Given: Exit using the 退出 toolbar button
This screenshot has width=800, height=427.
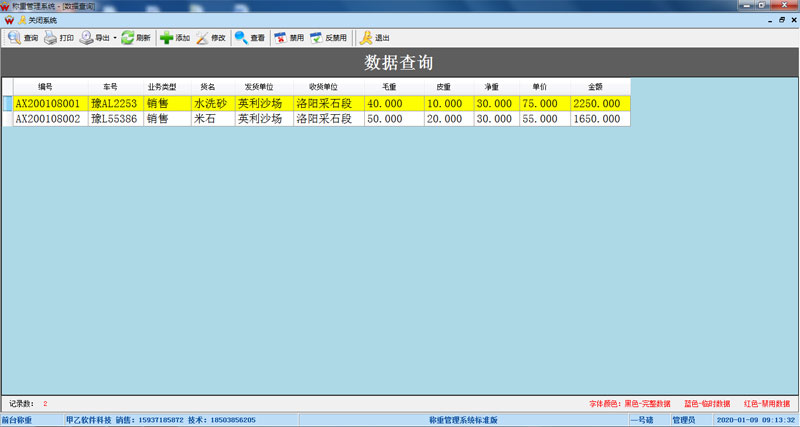Looking at the screenshot, I should (x=374, y=38).
